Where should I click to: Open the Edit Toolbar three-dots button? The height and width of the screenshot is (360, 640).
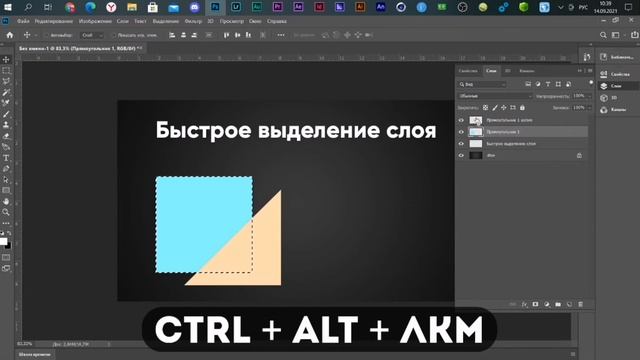click(6, 223)
